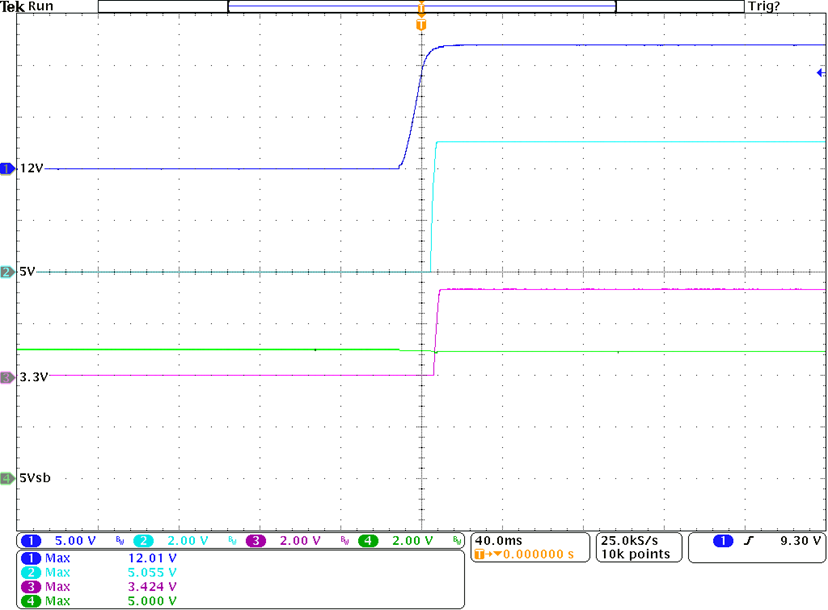The width and height of the screenshot is (828, 610).
Task: Click the 5Vsb waveform label
Action: pos(35,478)
